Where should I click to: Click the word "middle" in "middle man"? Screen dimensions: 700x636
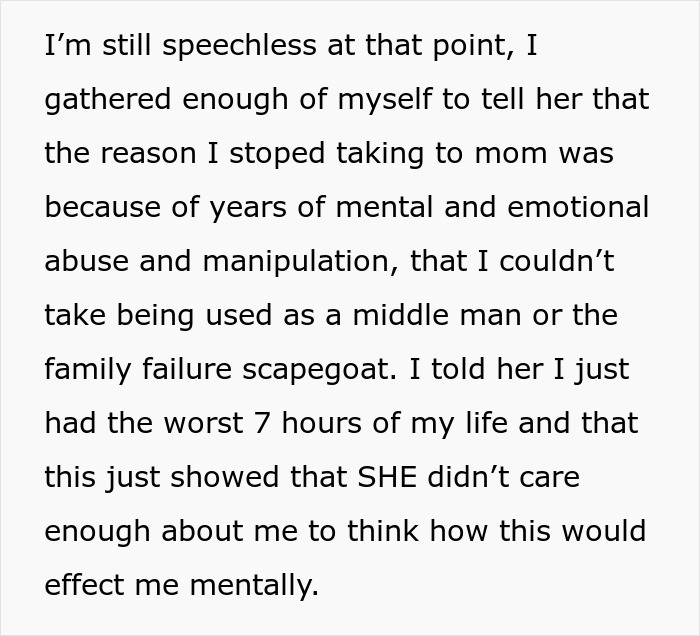pos(400,315)
